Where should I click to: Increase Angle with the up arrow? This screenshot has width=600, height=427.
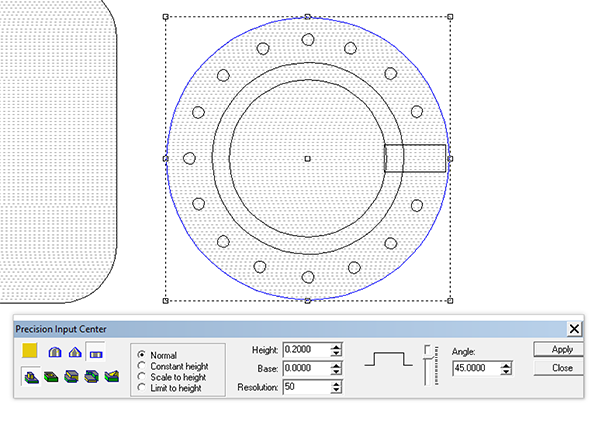[506, 365]
